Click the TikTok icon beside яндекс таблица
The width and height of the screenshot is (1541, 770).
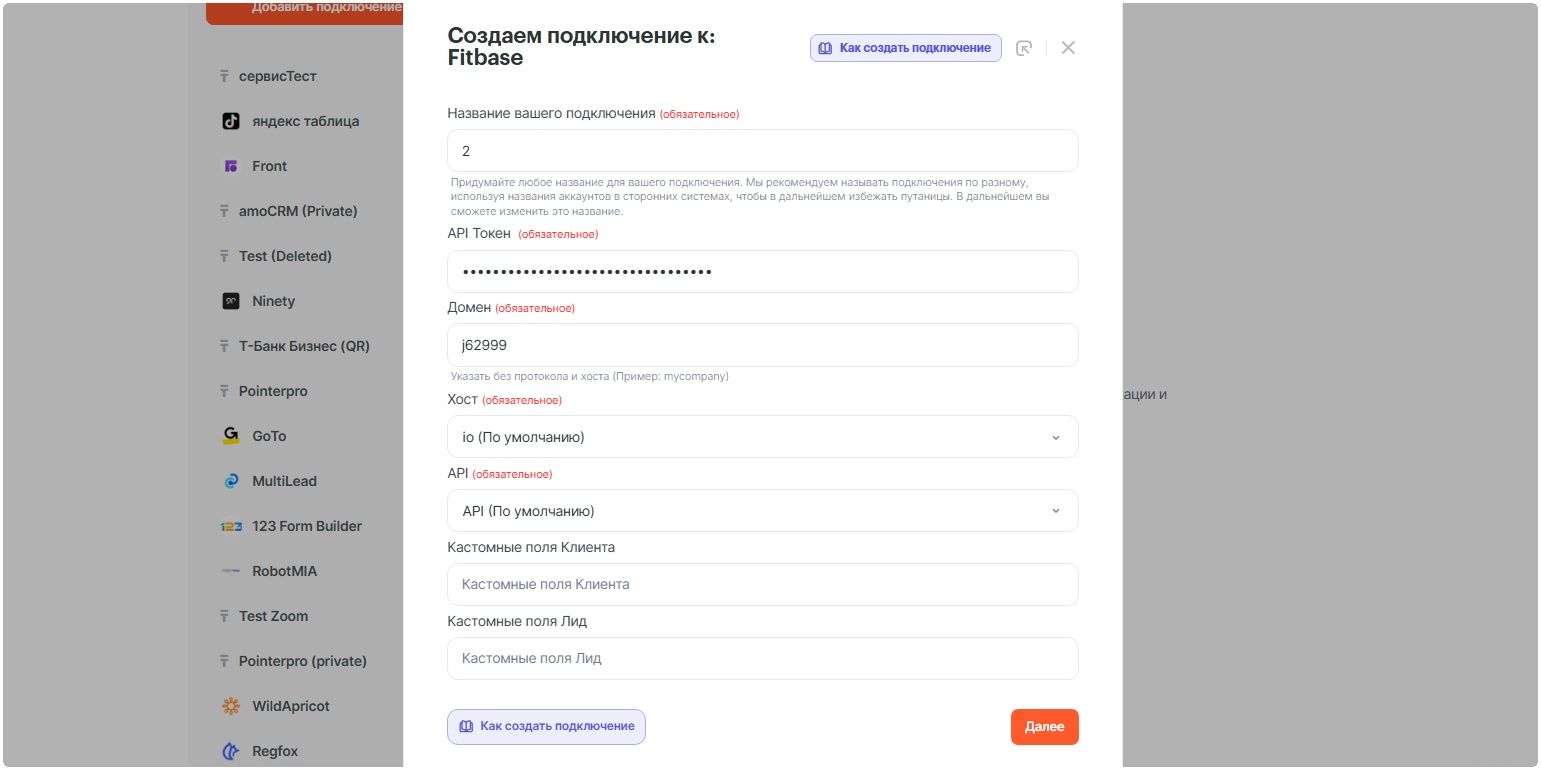click(231, 121)
